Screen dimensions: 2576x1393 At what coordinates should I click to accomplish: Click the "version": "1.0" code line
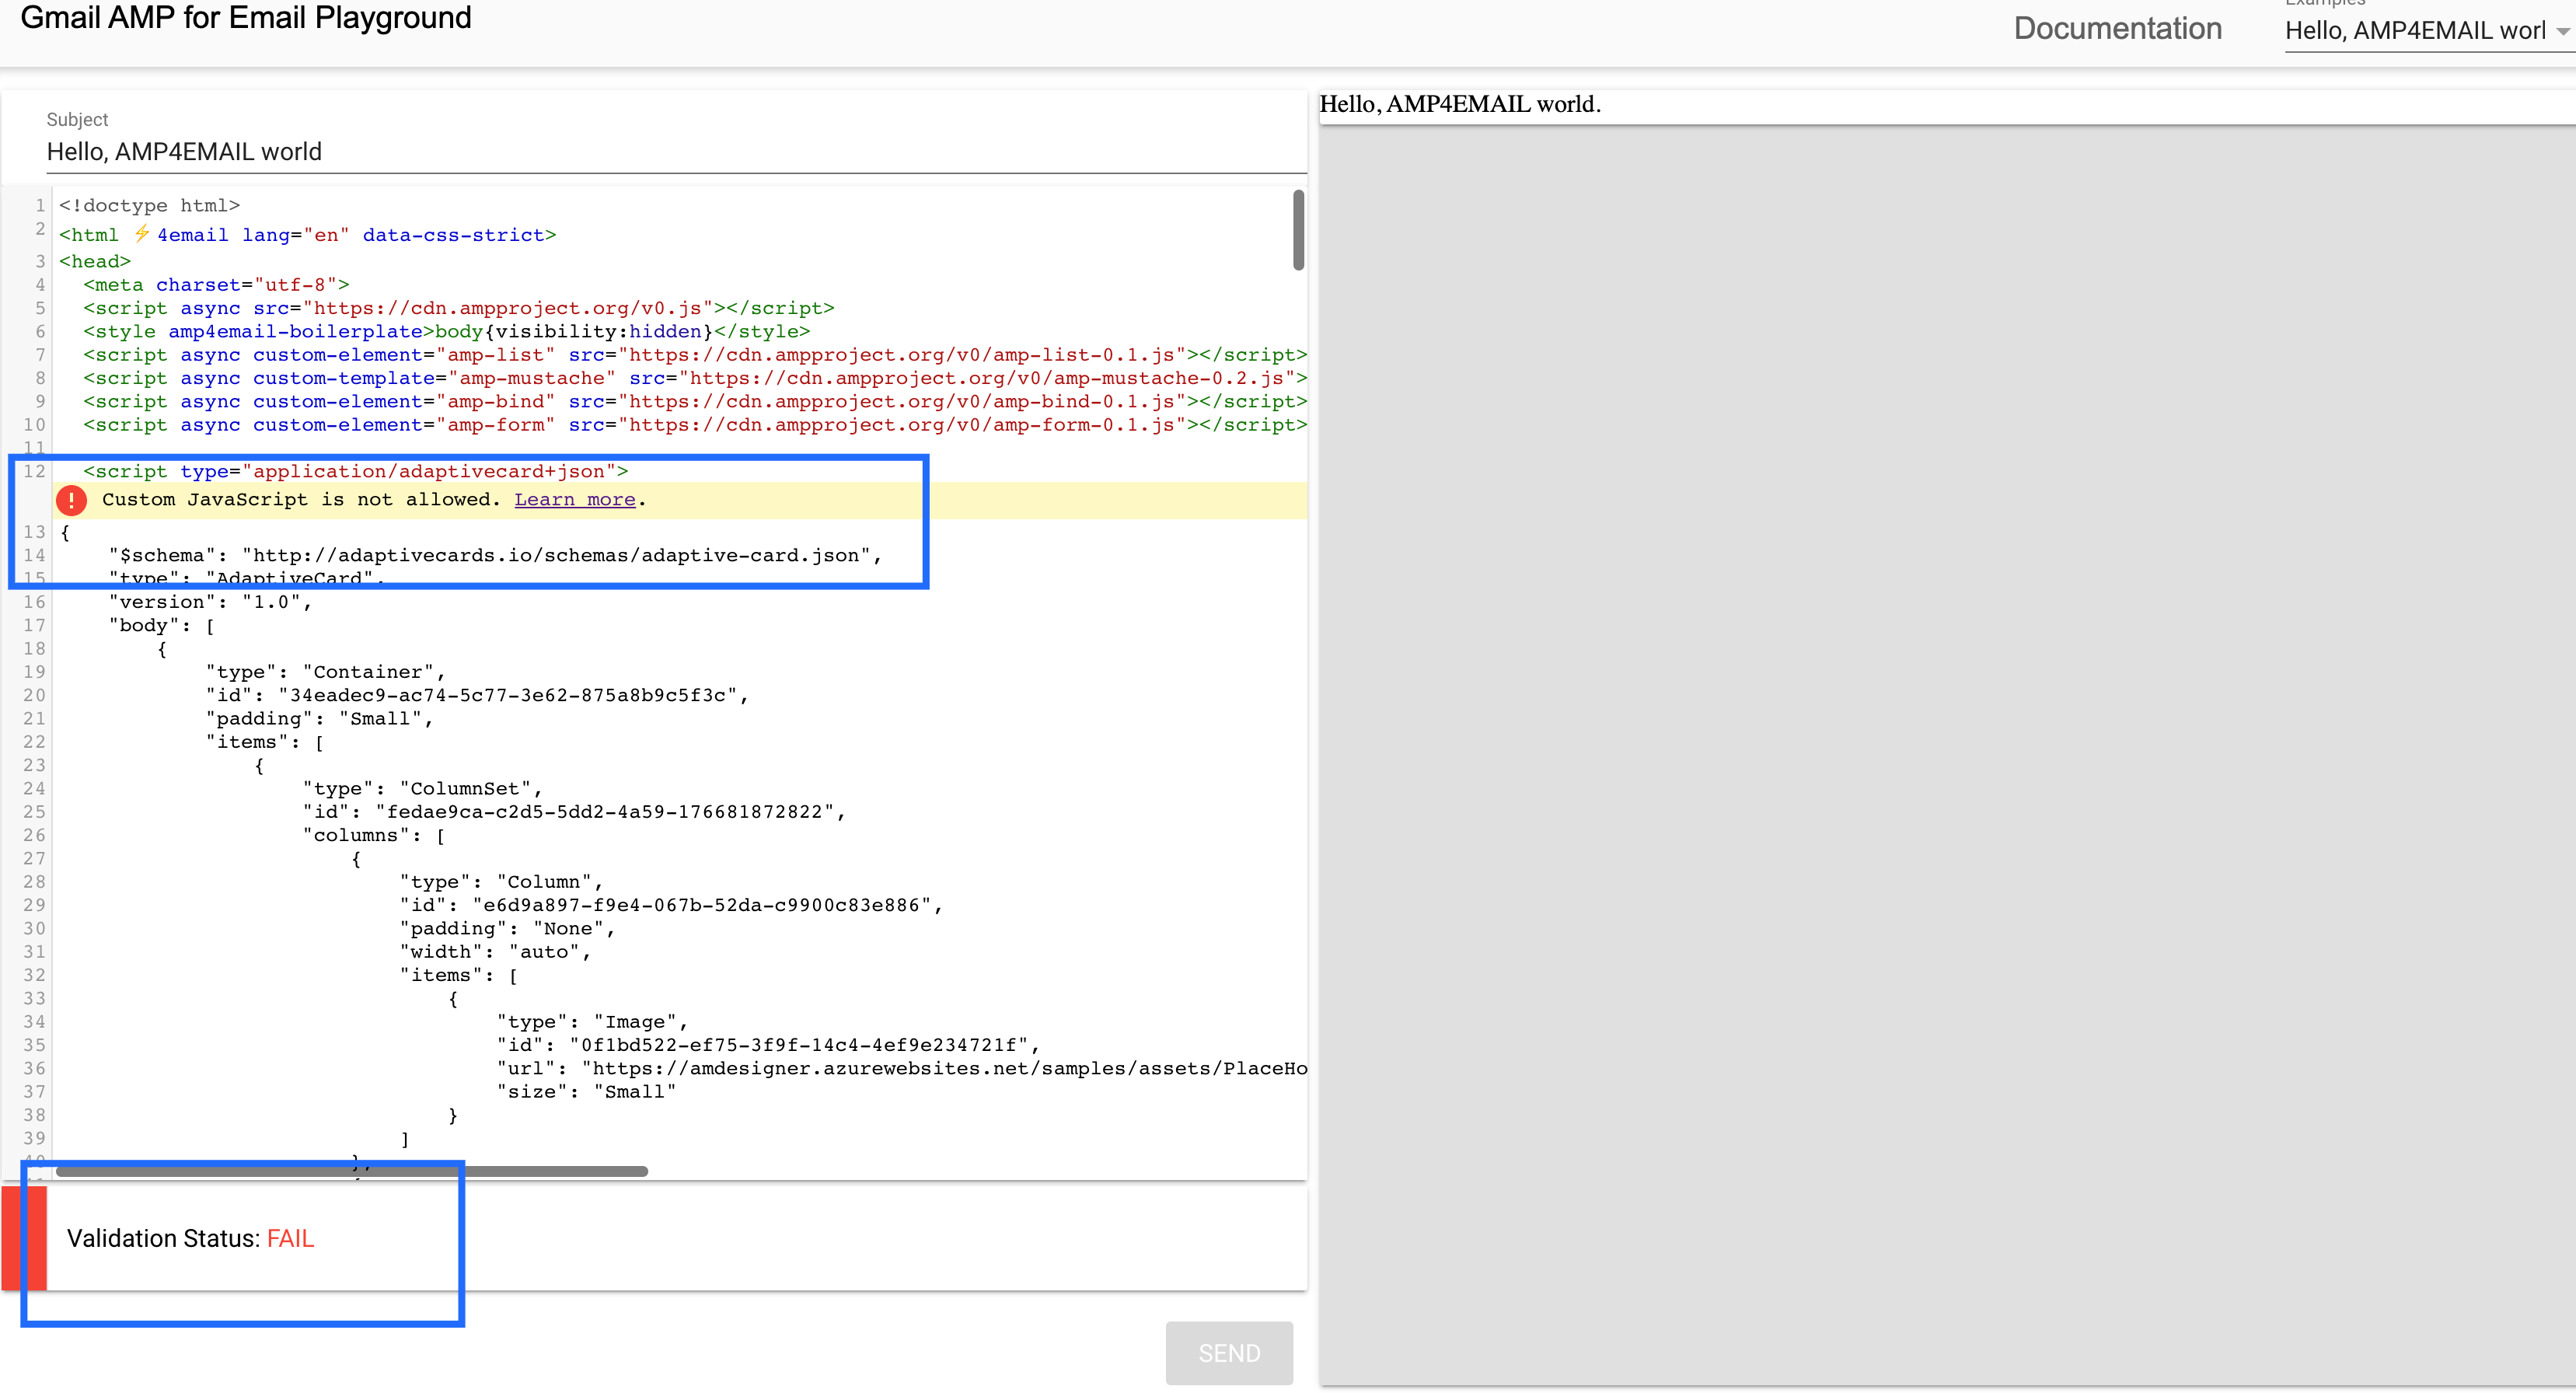point(210,602)
